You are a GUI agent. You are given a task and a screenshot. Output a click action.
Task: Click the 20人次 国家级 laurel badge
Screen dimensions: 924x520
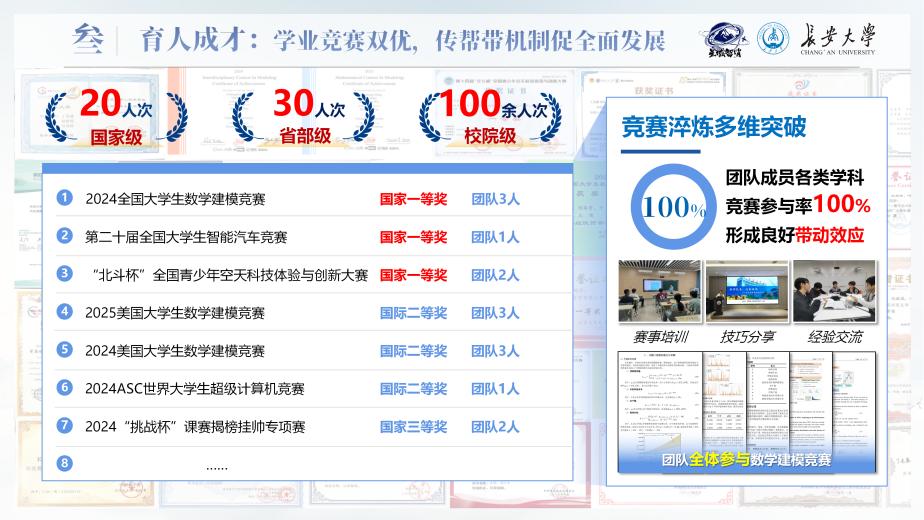[x=119, y=116]
